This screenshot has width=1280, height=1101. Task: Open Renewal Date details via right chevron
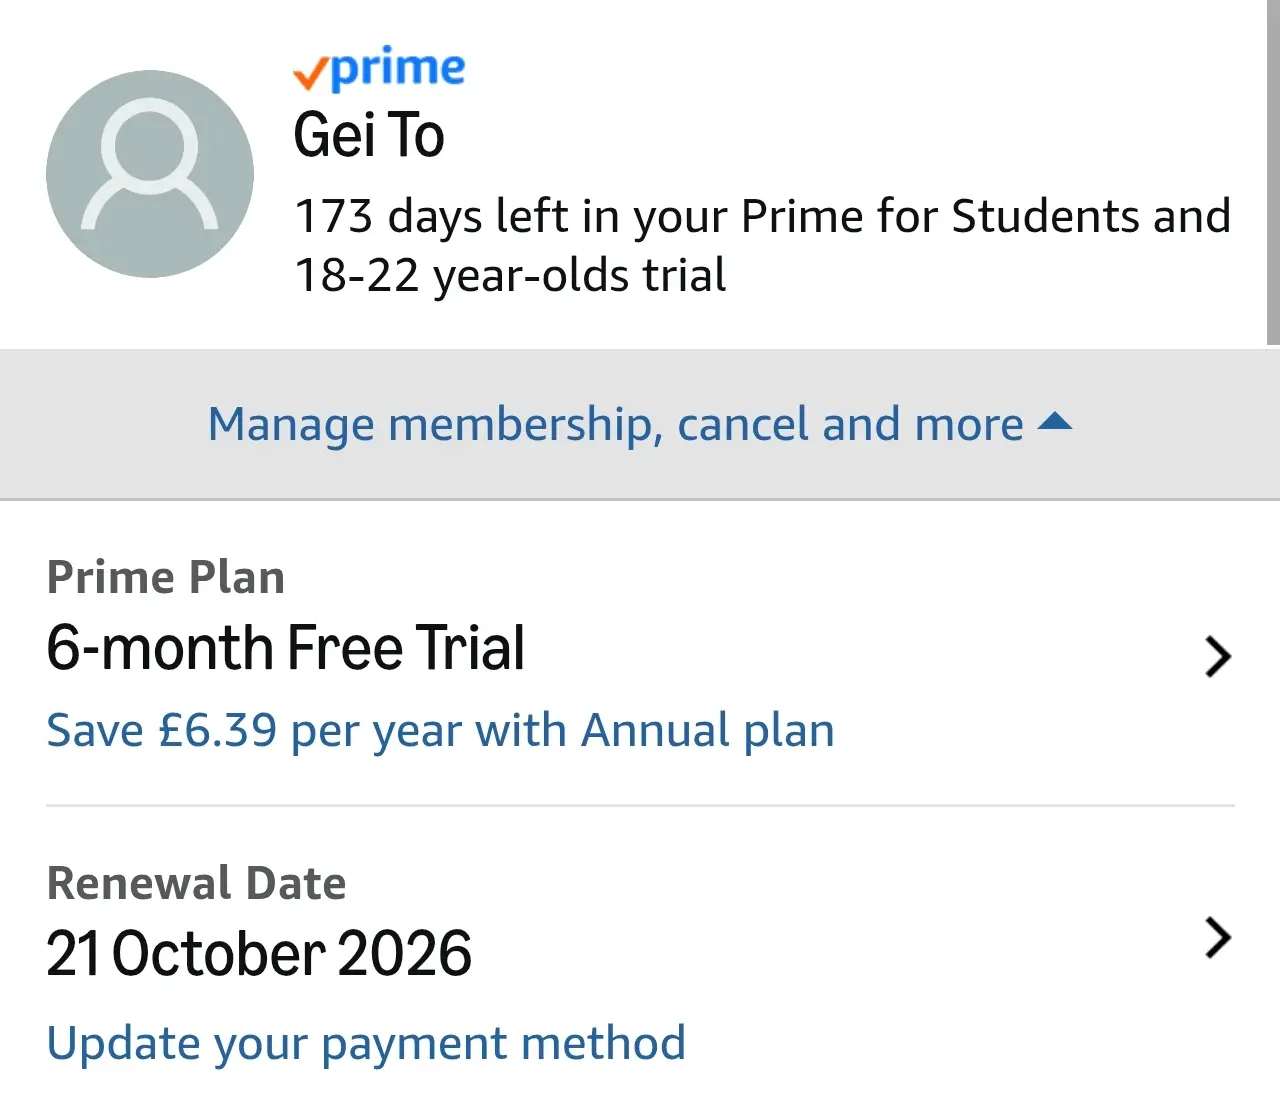[1217, 938]
